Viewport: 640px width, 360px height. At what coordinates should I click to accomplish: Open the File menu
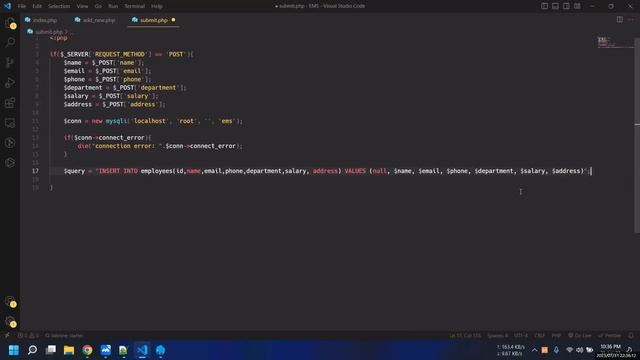tap(22, 6)
